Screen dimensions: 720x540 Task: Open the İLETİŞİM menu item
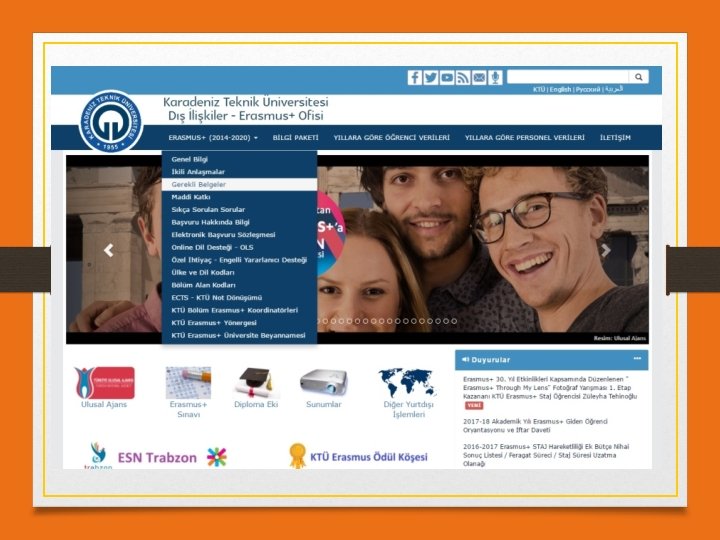click(x=615, y=138)
